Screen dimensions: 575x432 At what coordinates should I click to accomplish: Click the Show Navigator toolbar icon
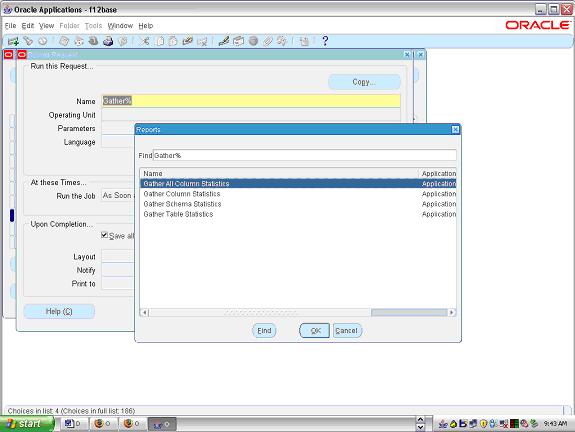pos(43,41)
